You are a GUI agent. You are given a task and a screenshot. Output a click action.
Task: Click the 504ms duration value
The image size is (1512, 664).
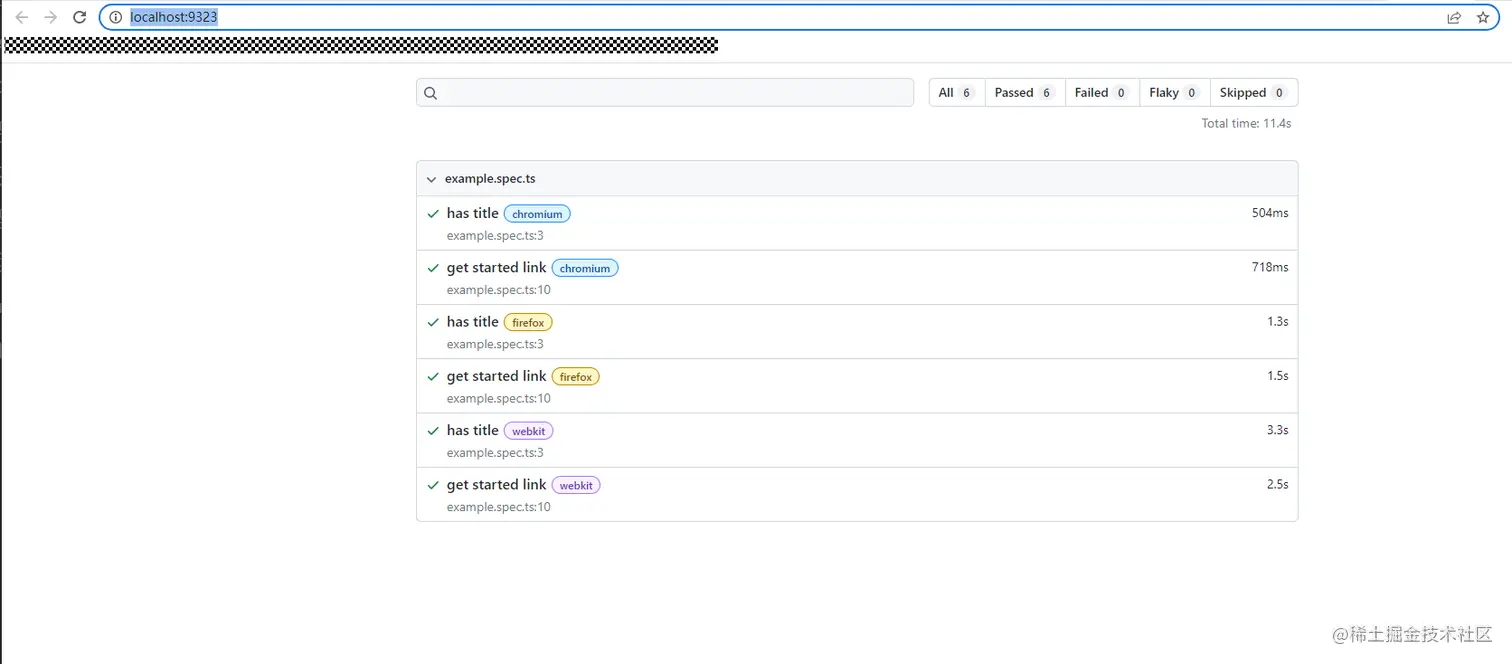1270,213
